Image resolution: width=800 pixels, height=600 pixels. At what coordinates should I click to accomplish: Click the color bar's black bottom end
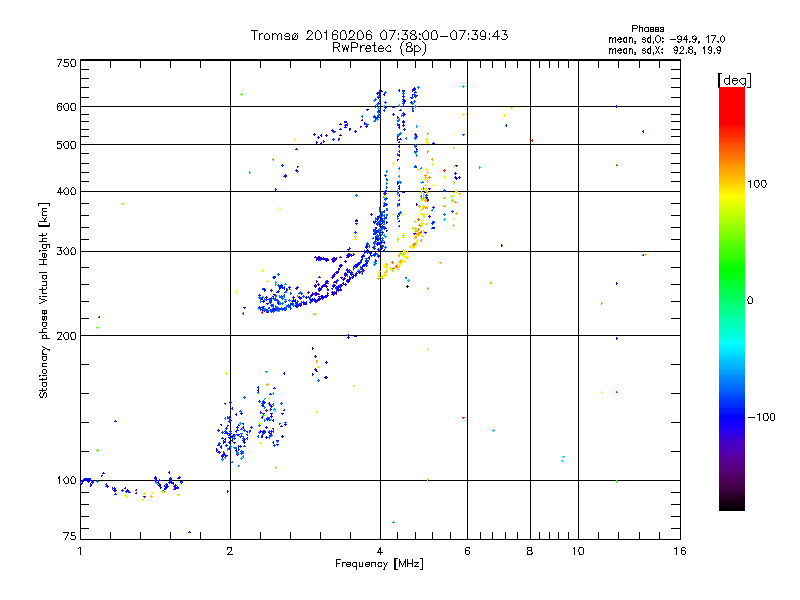[732, 504]
